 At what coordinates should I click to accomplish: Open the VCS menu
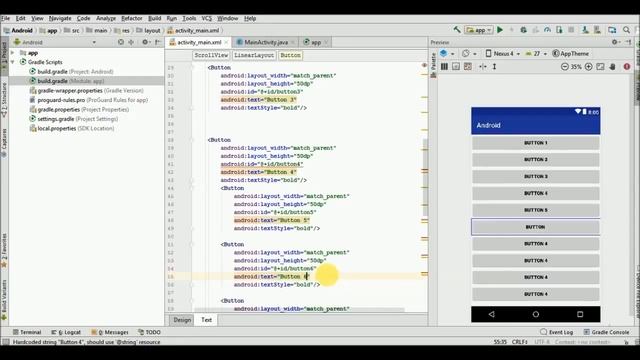pyautogui.click(x=207, y=18)
